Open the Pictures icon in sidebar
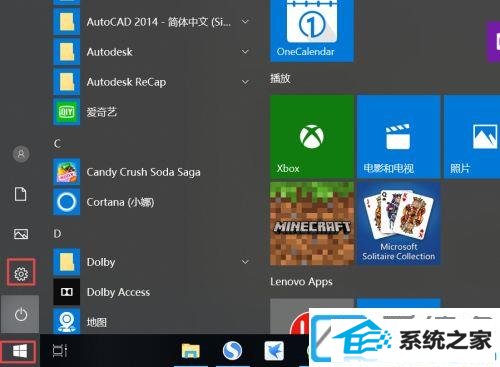The image size is (500, 367). [21, 234]
